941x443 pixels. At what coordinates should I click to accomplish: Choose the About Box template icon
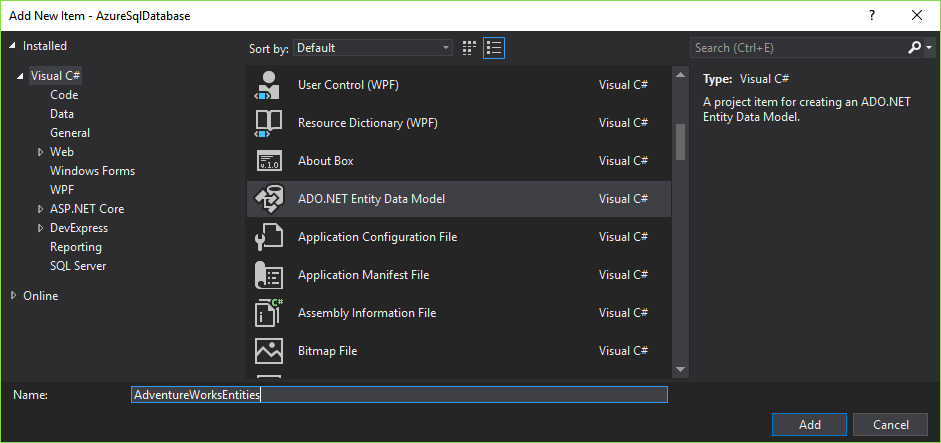tap(268, 161)
